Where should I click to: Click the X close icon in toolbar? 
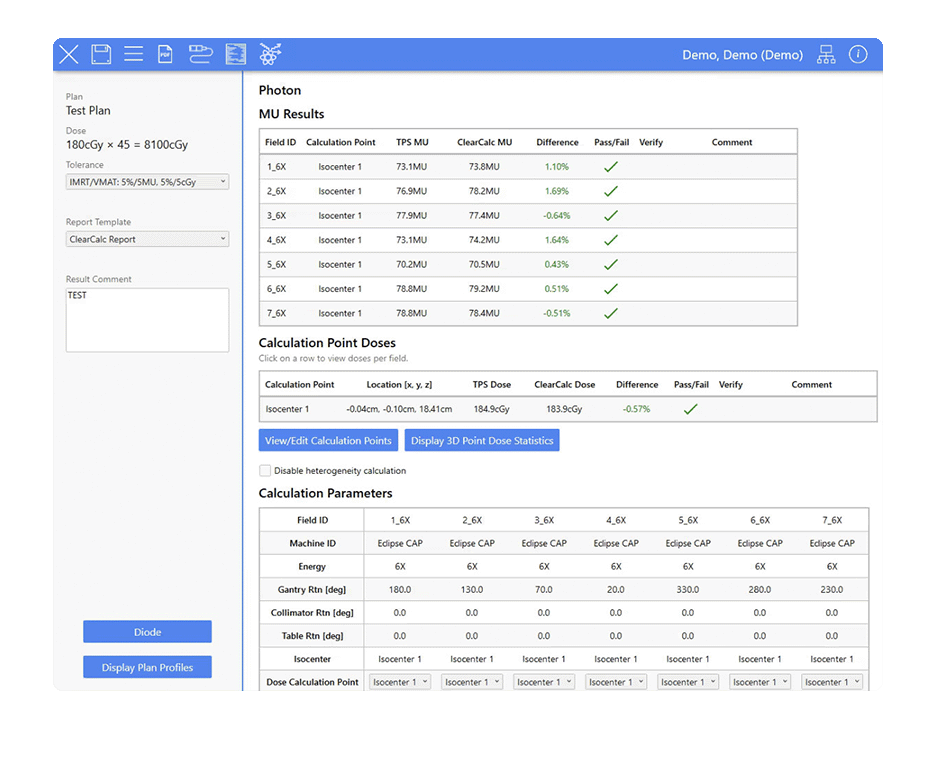[x=69, y=54]
